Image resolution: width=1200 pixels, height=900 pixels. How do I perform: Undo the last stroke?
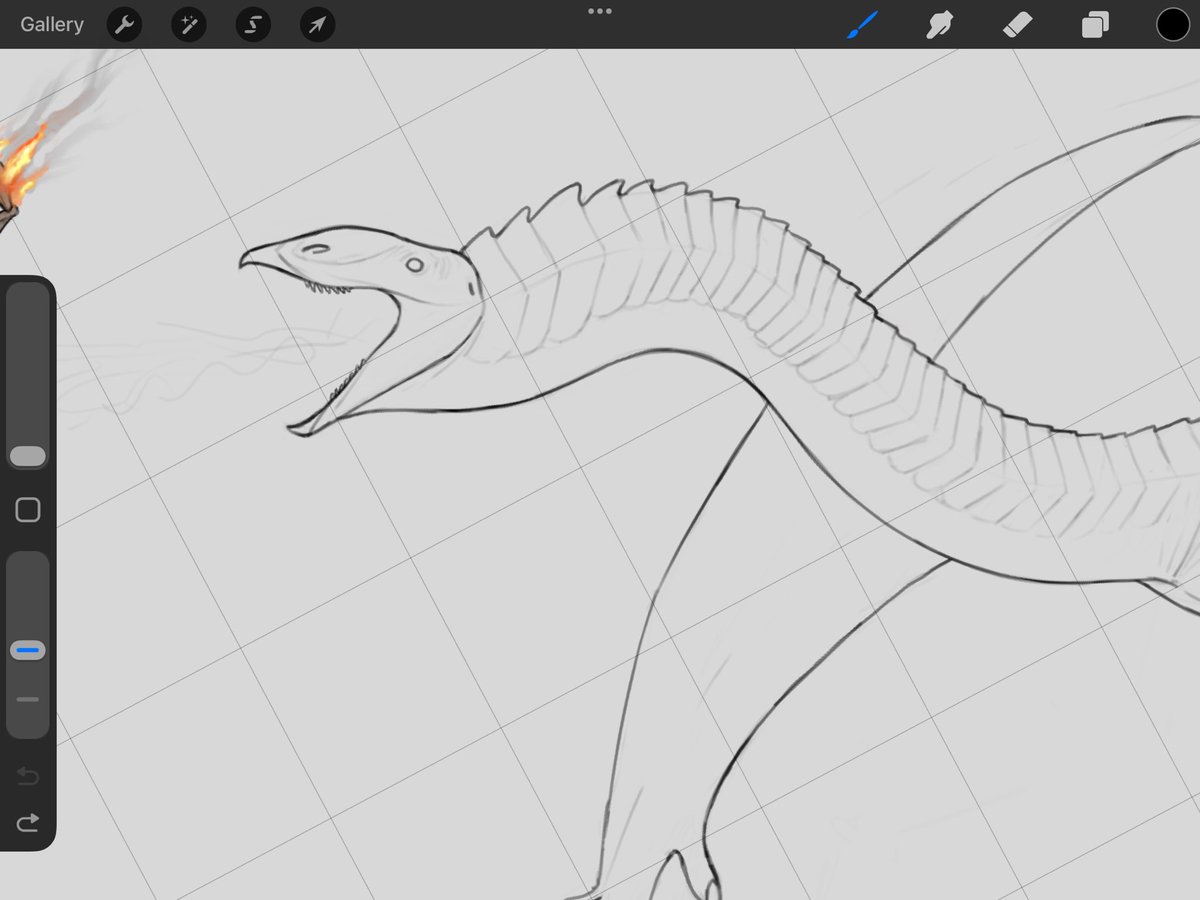(x=28, y=776)
